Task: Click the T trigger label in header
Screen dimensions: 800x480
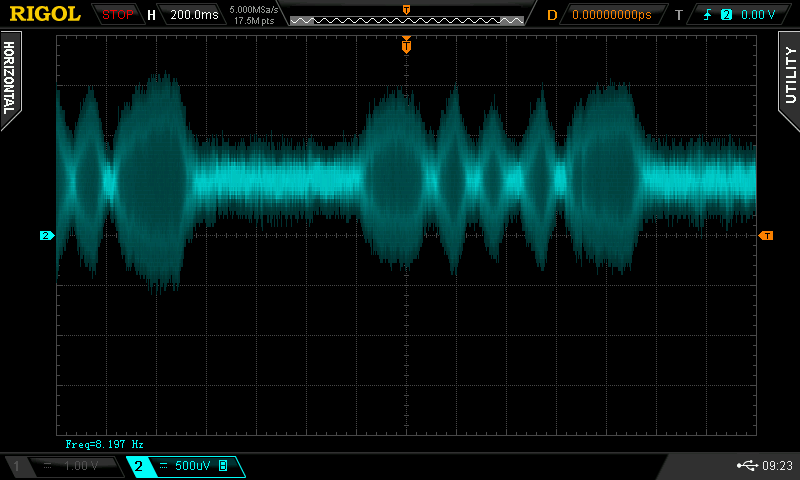Action: pos(679,15)
